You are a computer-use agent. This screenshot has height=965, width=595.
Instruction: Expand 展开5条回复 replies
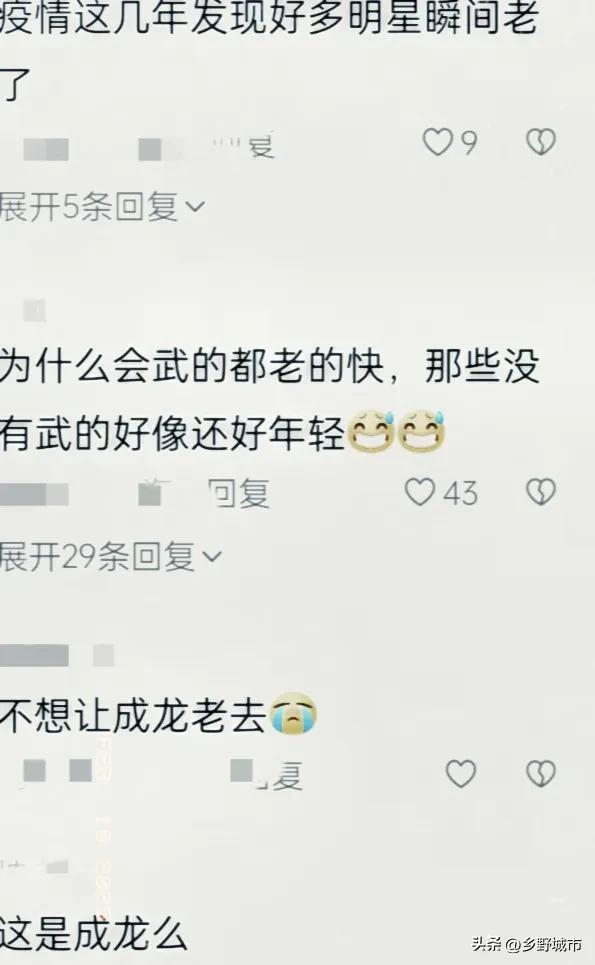click(x=101, y=206)
